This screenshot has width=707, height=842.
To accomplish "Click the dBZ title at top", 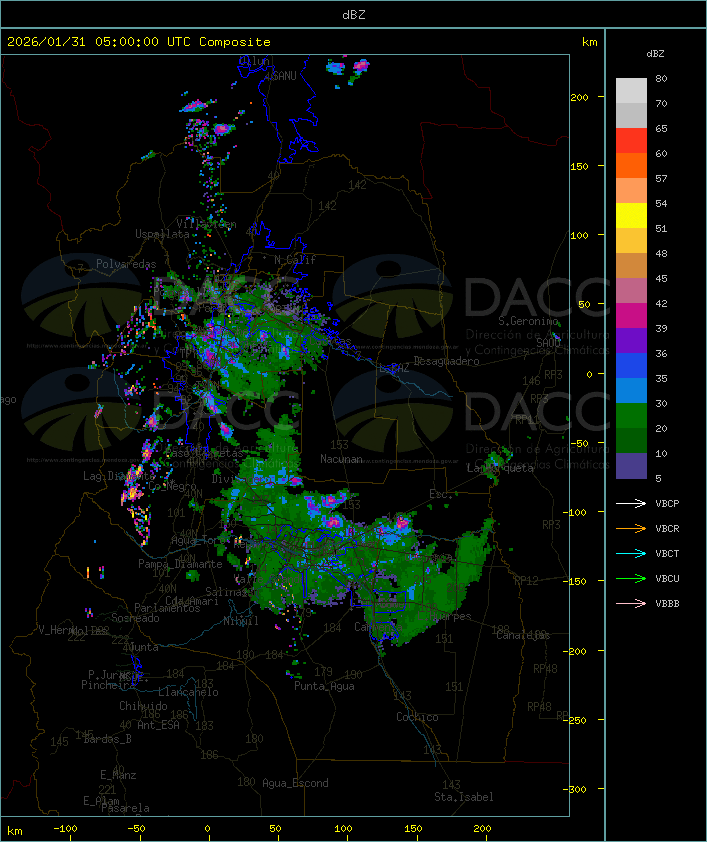I will [353, 14].
